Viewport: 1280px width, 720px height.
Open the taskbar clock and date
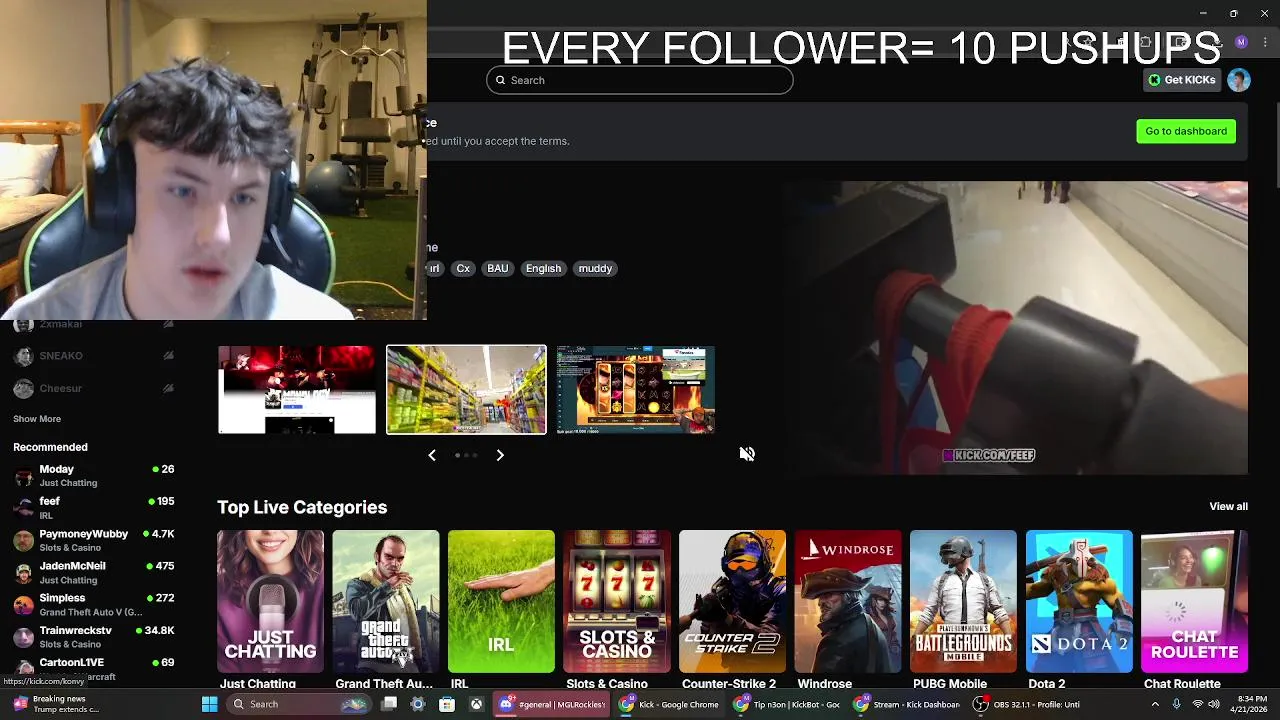click(1251, 704)
